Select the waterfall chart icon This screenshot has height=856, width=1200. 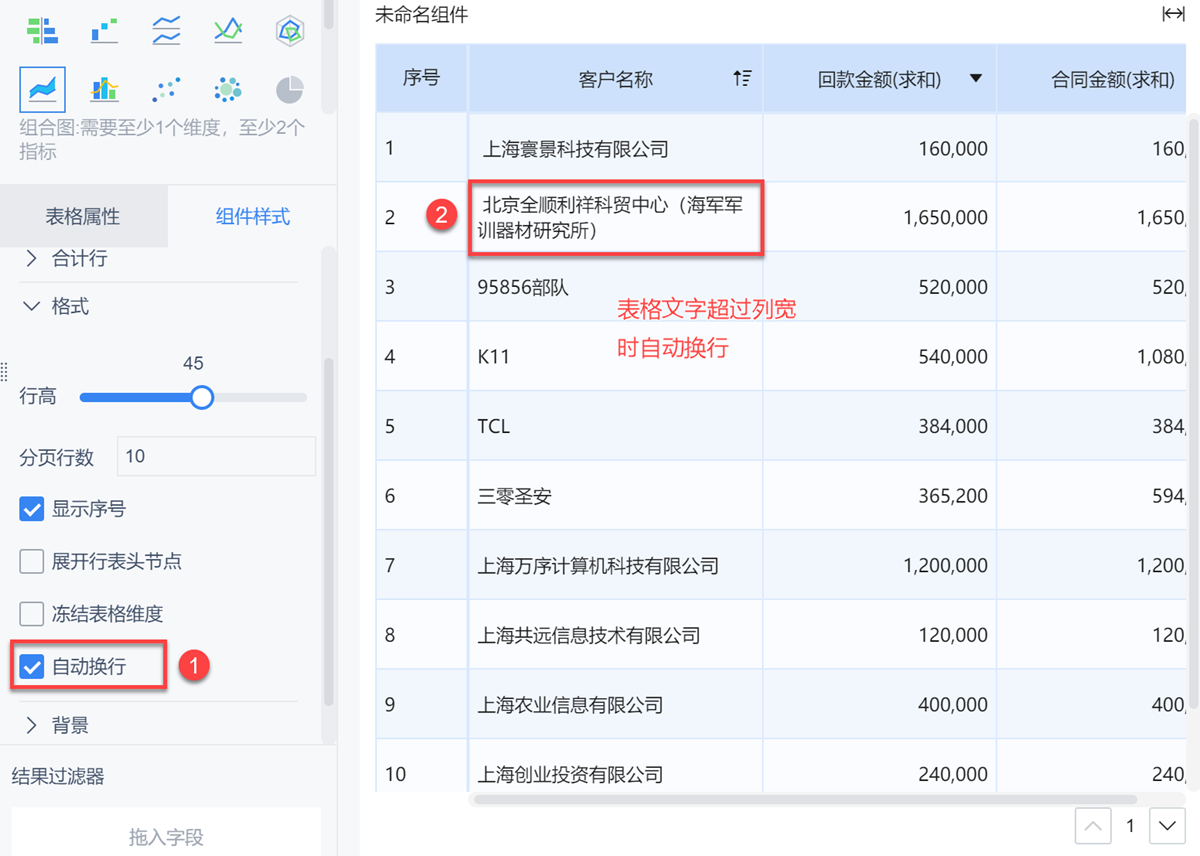click(104, 31)
